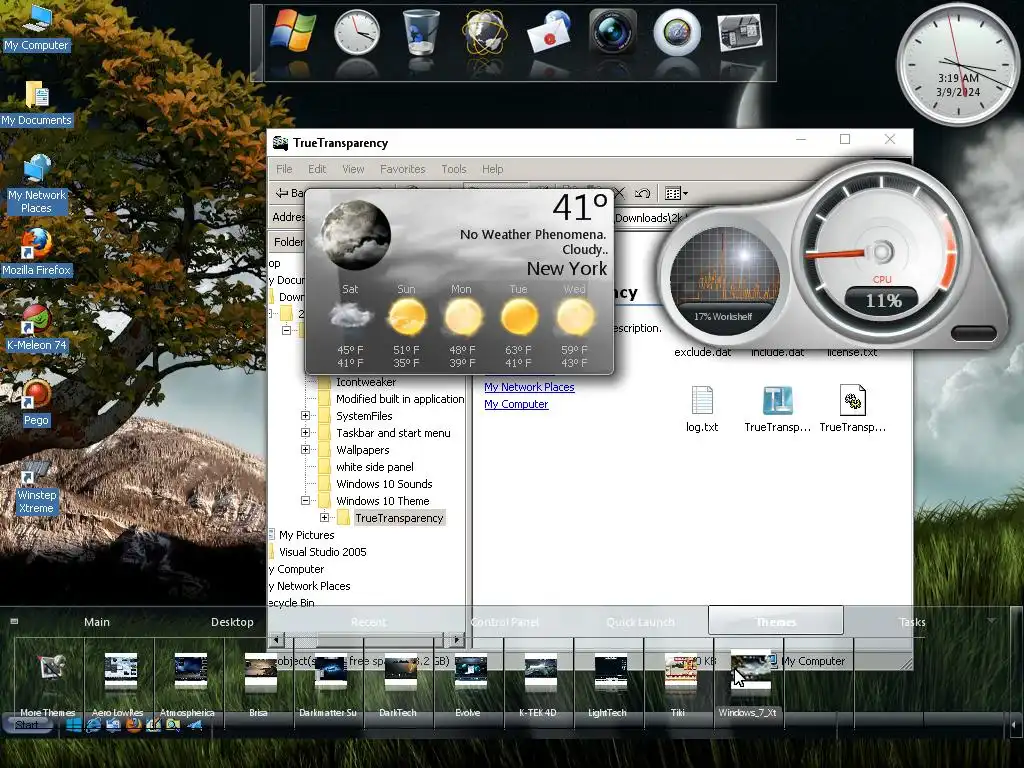This screenshot has width=1024, height=768.
Task: Select My Pictures in folder tree
Action: [x=306, y=535]
